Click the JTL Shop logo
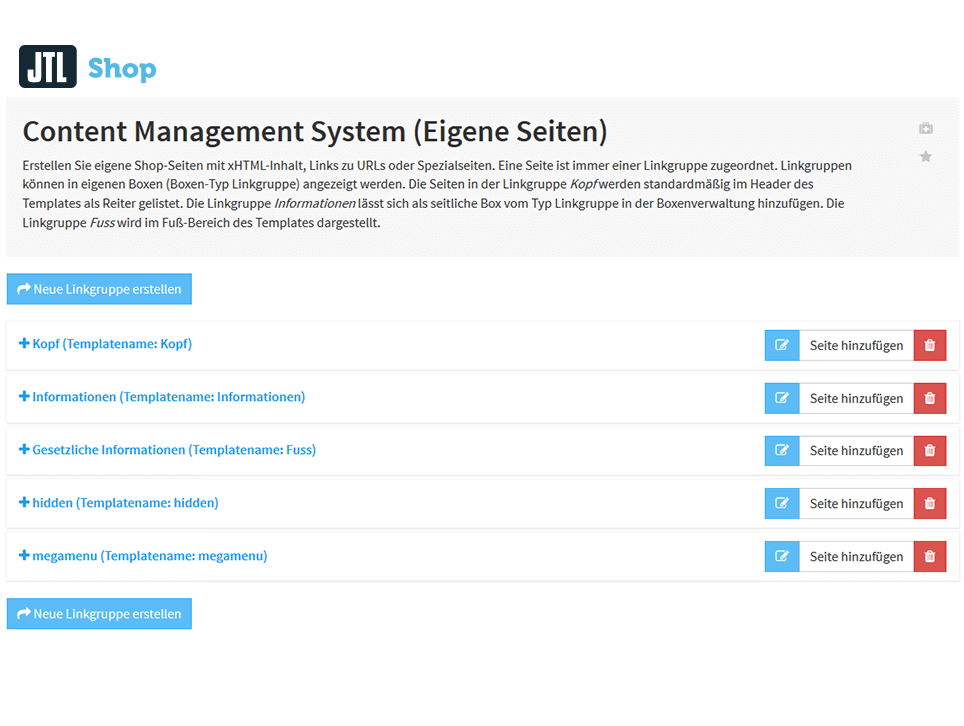This screenshot has width=964, height=726. click(x=87, y=66)
